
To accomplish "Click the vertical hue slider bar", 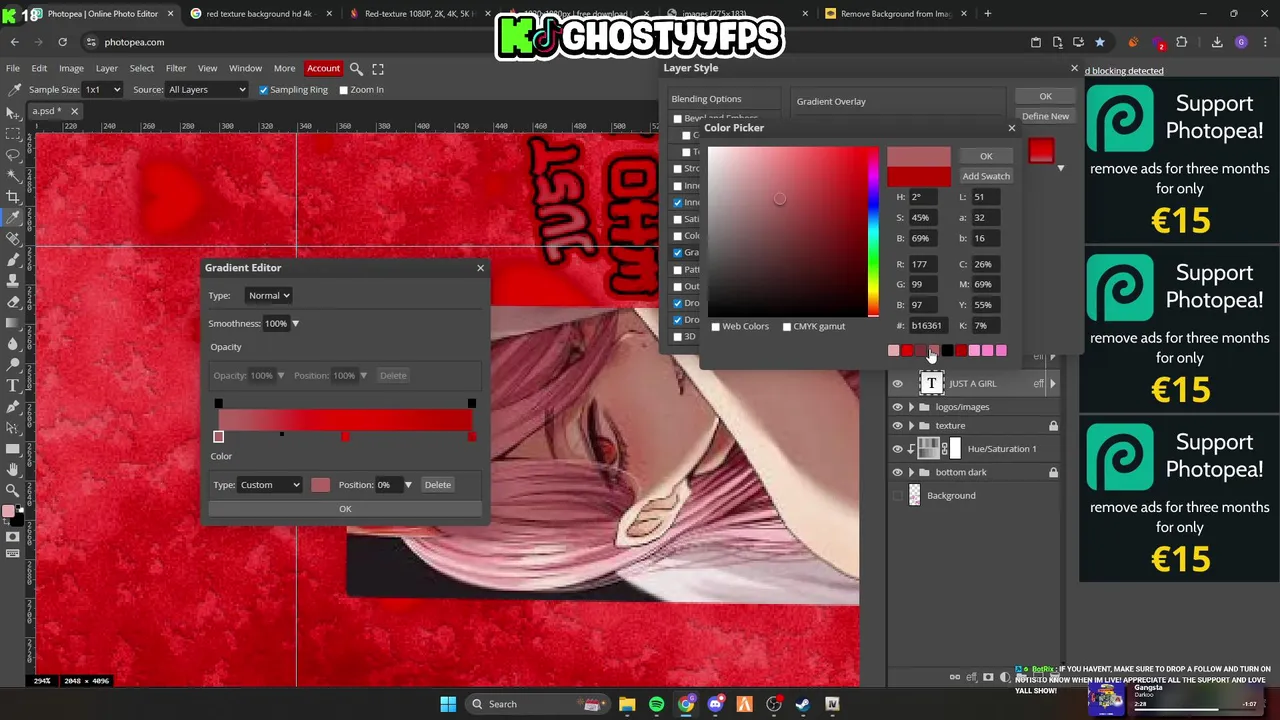I will [x=873, y=232].
